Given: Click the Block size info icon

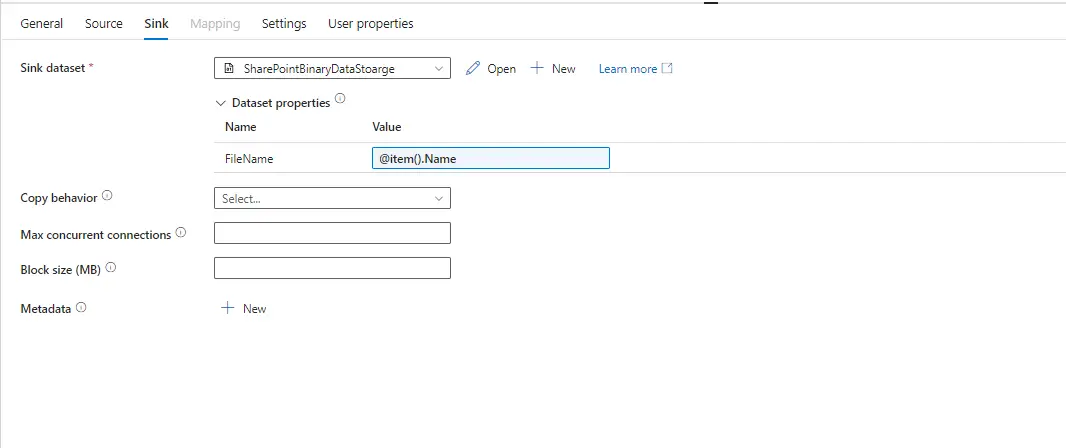Looking at the screenshot, I should [x=111, y=268].
